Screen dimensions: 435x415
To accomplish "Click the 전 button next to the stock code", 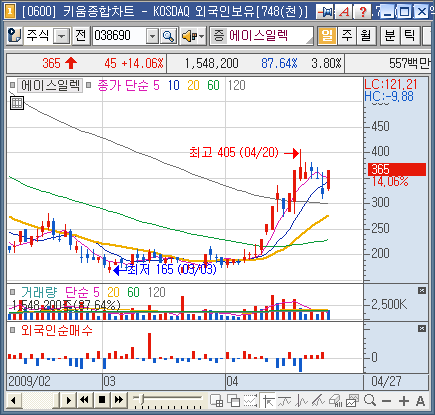I will coord(81,36).
